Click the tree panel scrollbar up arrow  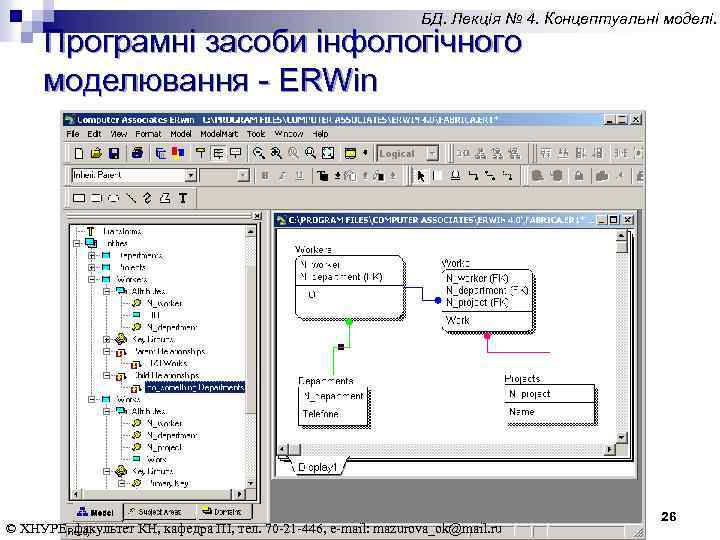250,231
